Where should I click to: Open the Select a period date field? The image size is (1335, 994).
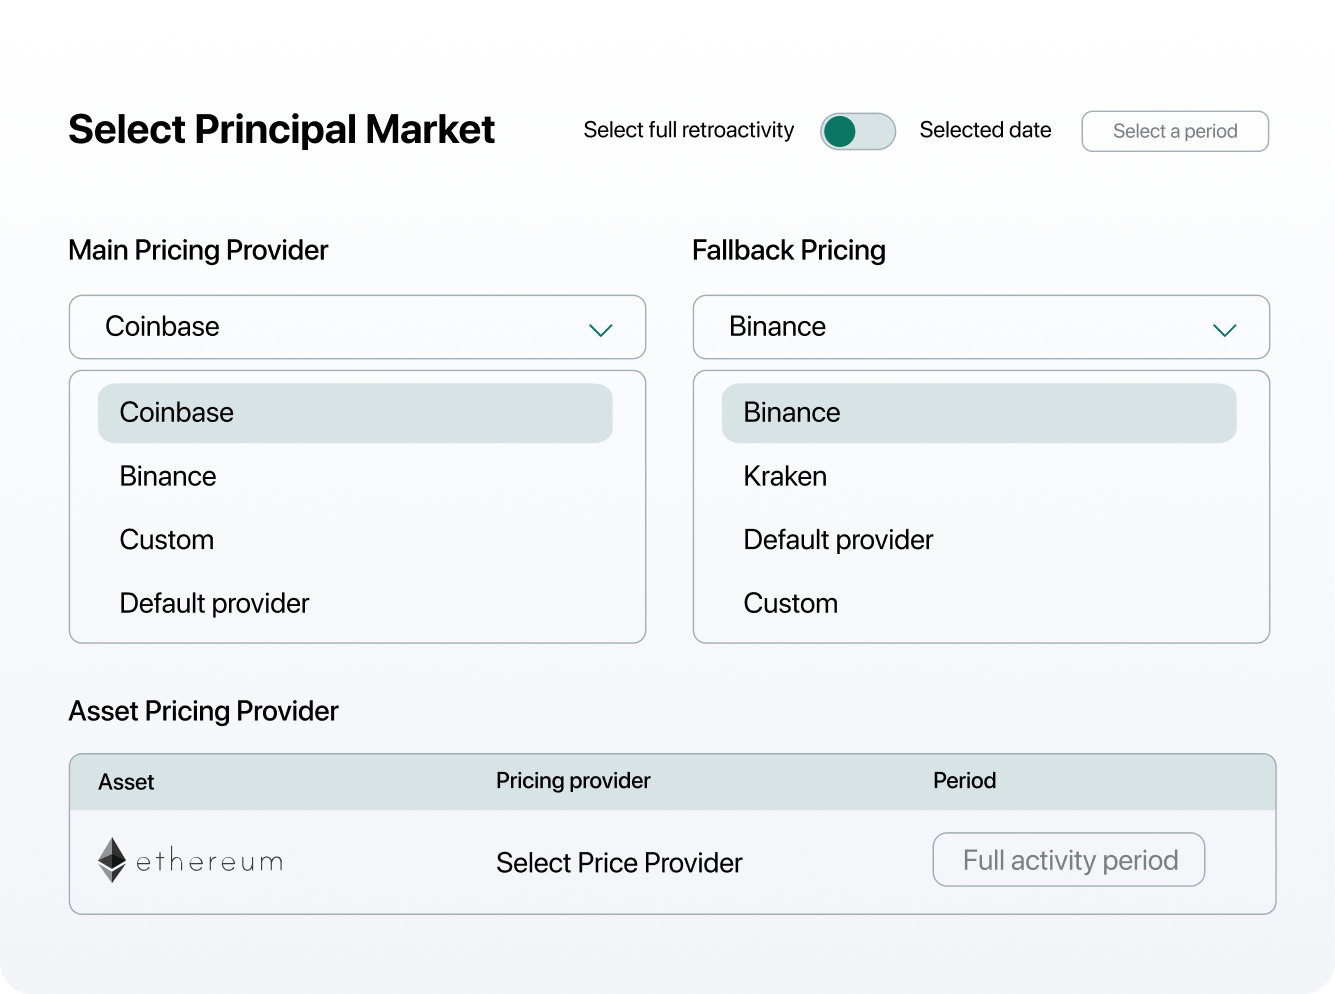click(1175, 131)
